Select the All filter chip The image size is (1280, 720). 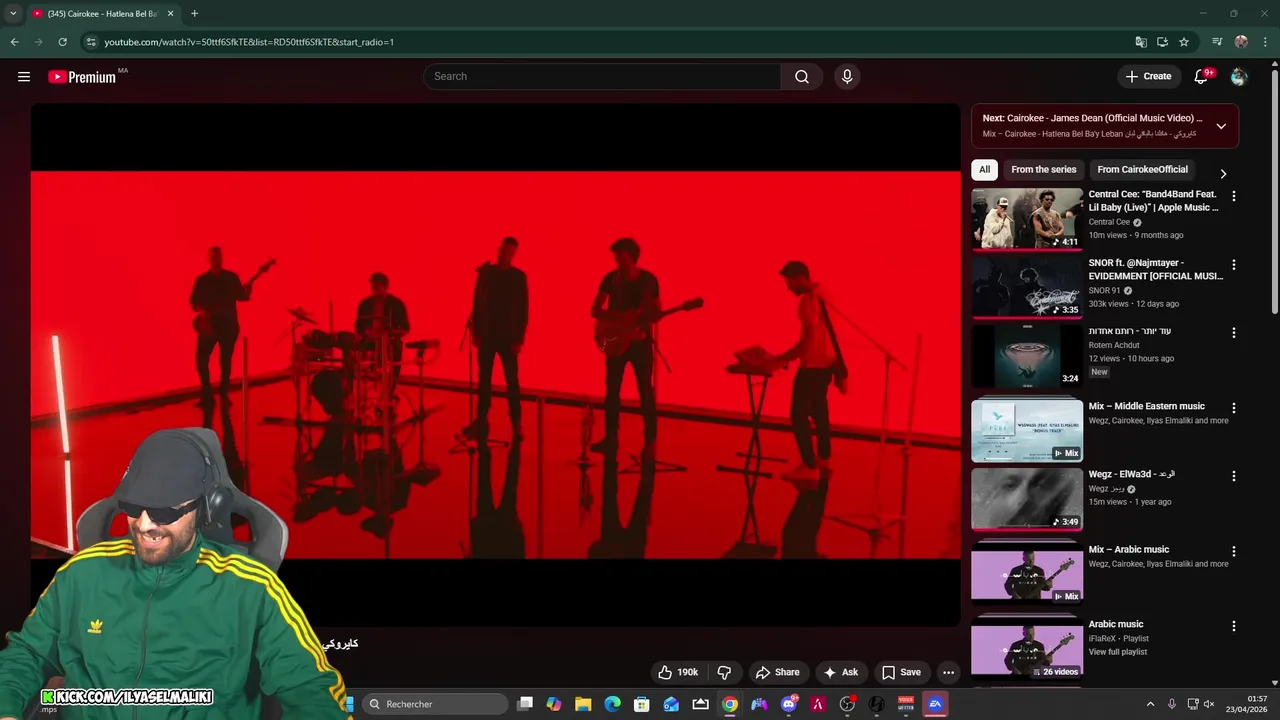pyautogui.click(x=984, y=170)
